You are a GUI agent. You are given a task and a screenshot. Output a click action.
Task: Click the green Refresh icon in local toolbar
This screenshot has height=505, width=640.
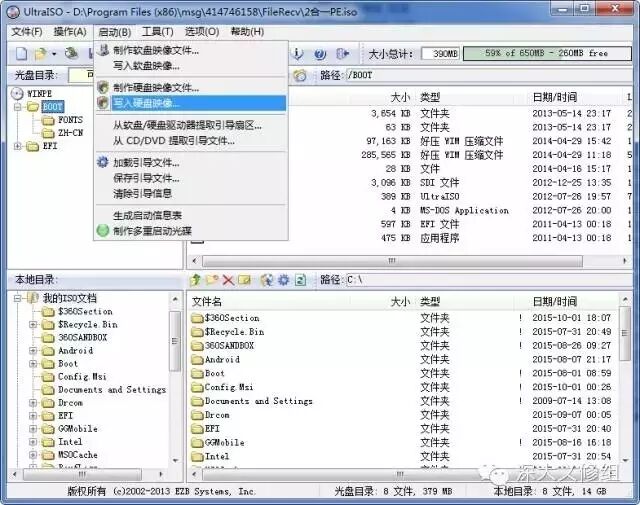pyautogui.click(x=300, y=280)
